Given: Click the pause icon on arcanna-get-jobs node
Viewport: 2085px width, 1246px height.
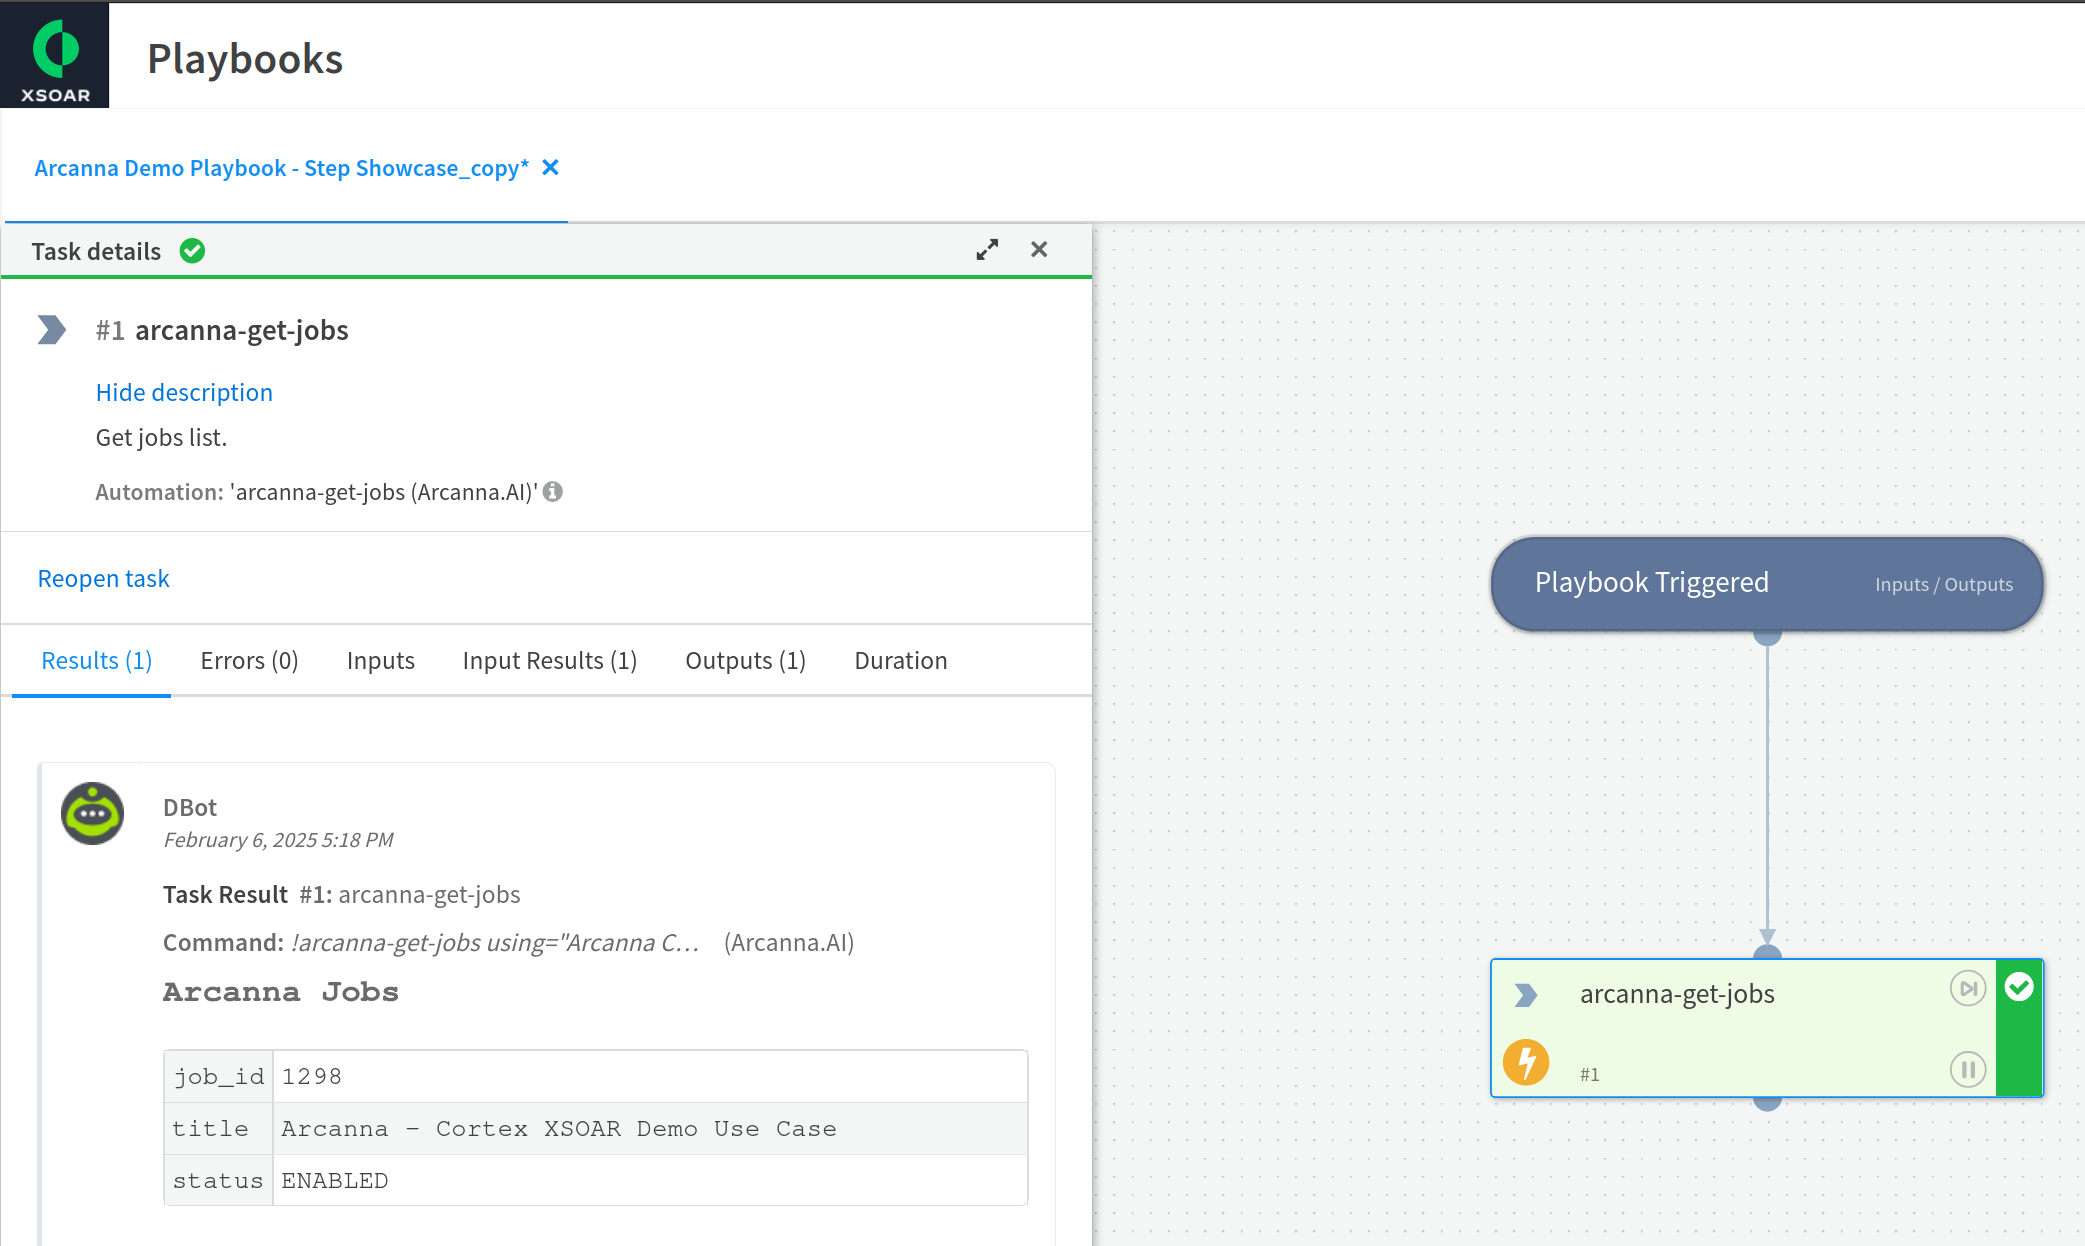Looking at the screenshot, I should pyautogui.click(x=1968, y=1070).
